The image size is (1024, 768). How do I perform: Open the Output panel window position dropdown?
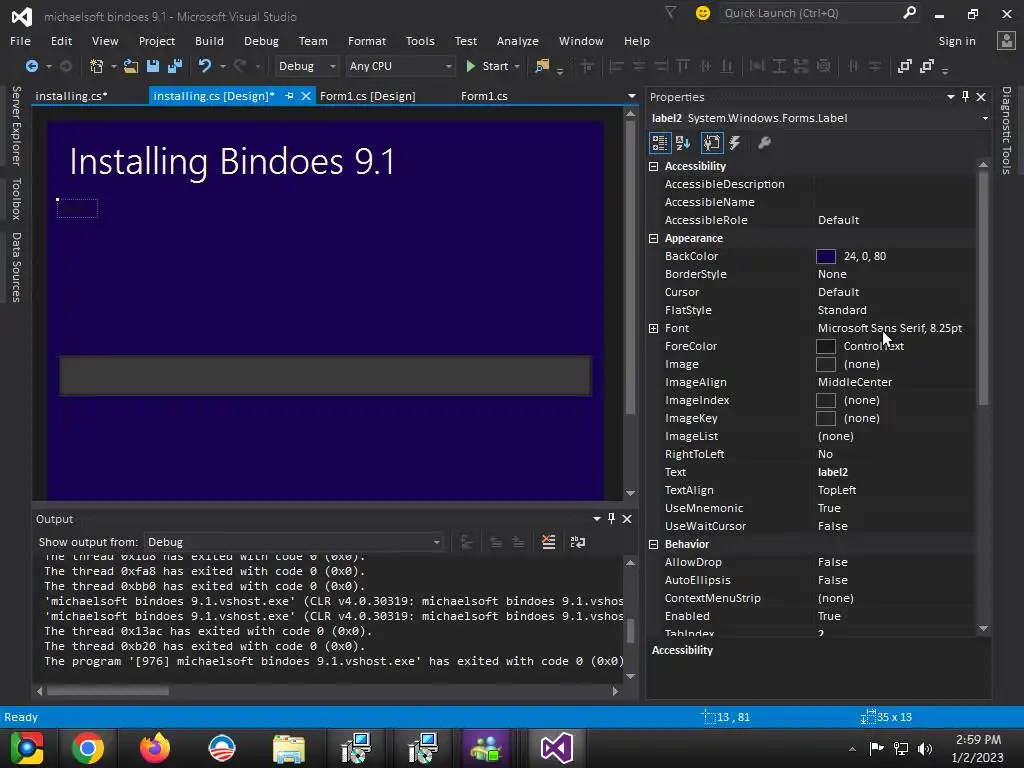click(x=596, y=519)
